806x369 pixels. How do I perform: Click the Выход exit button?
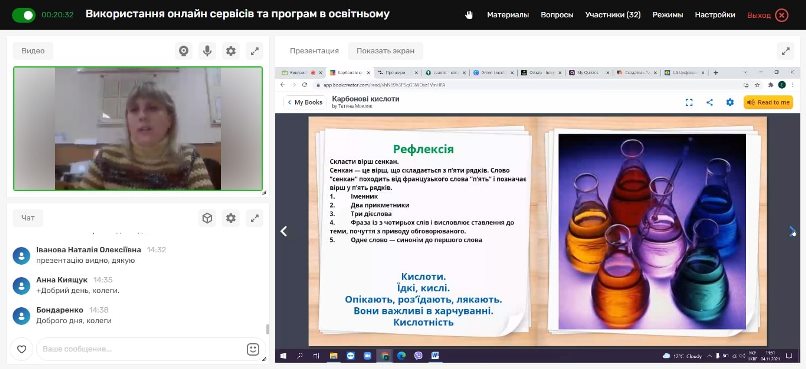coord(767,15)
